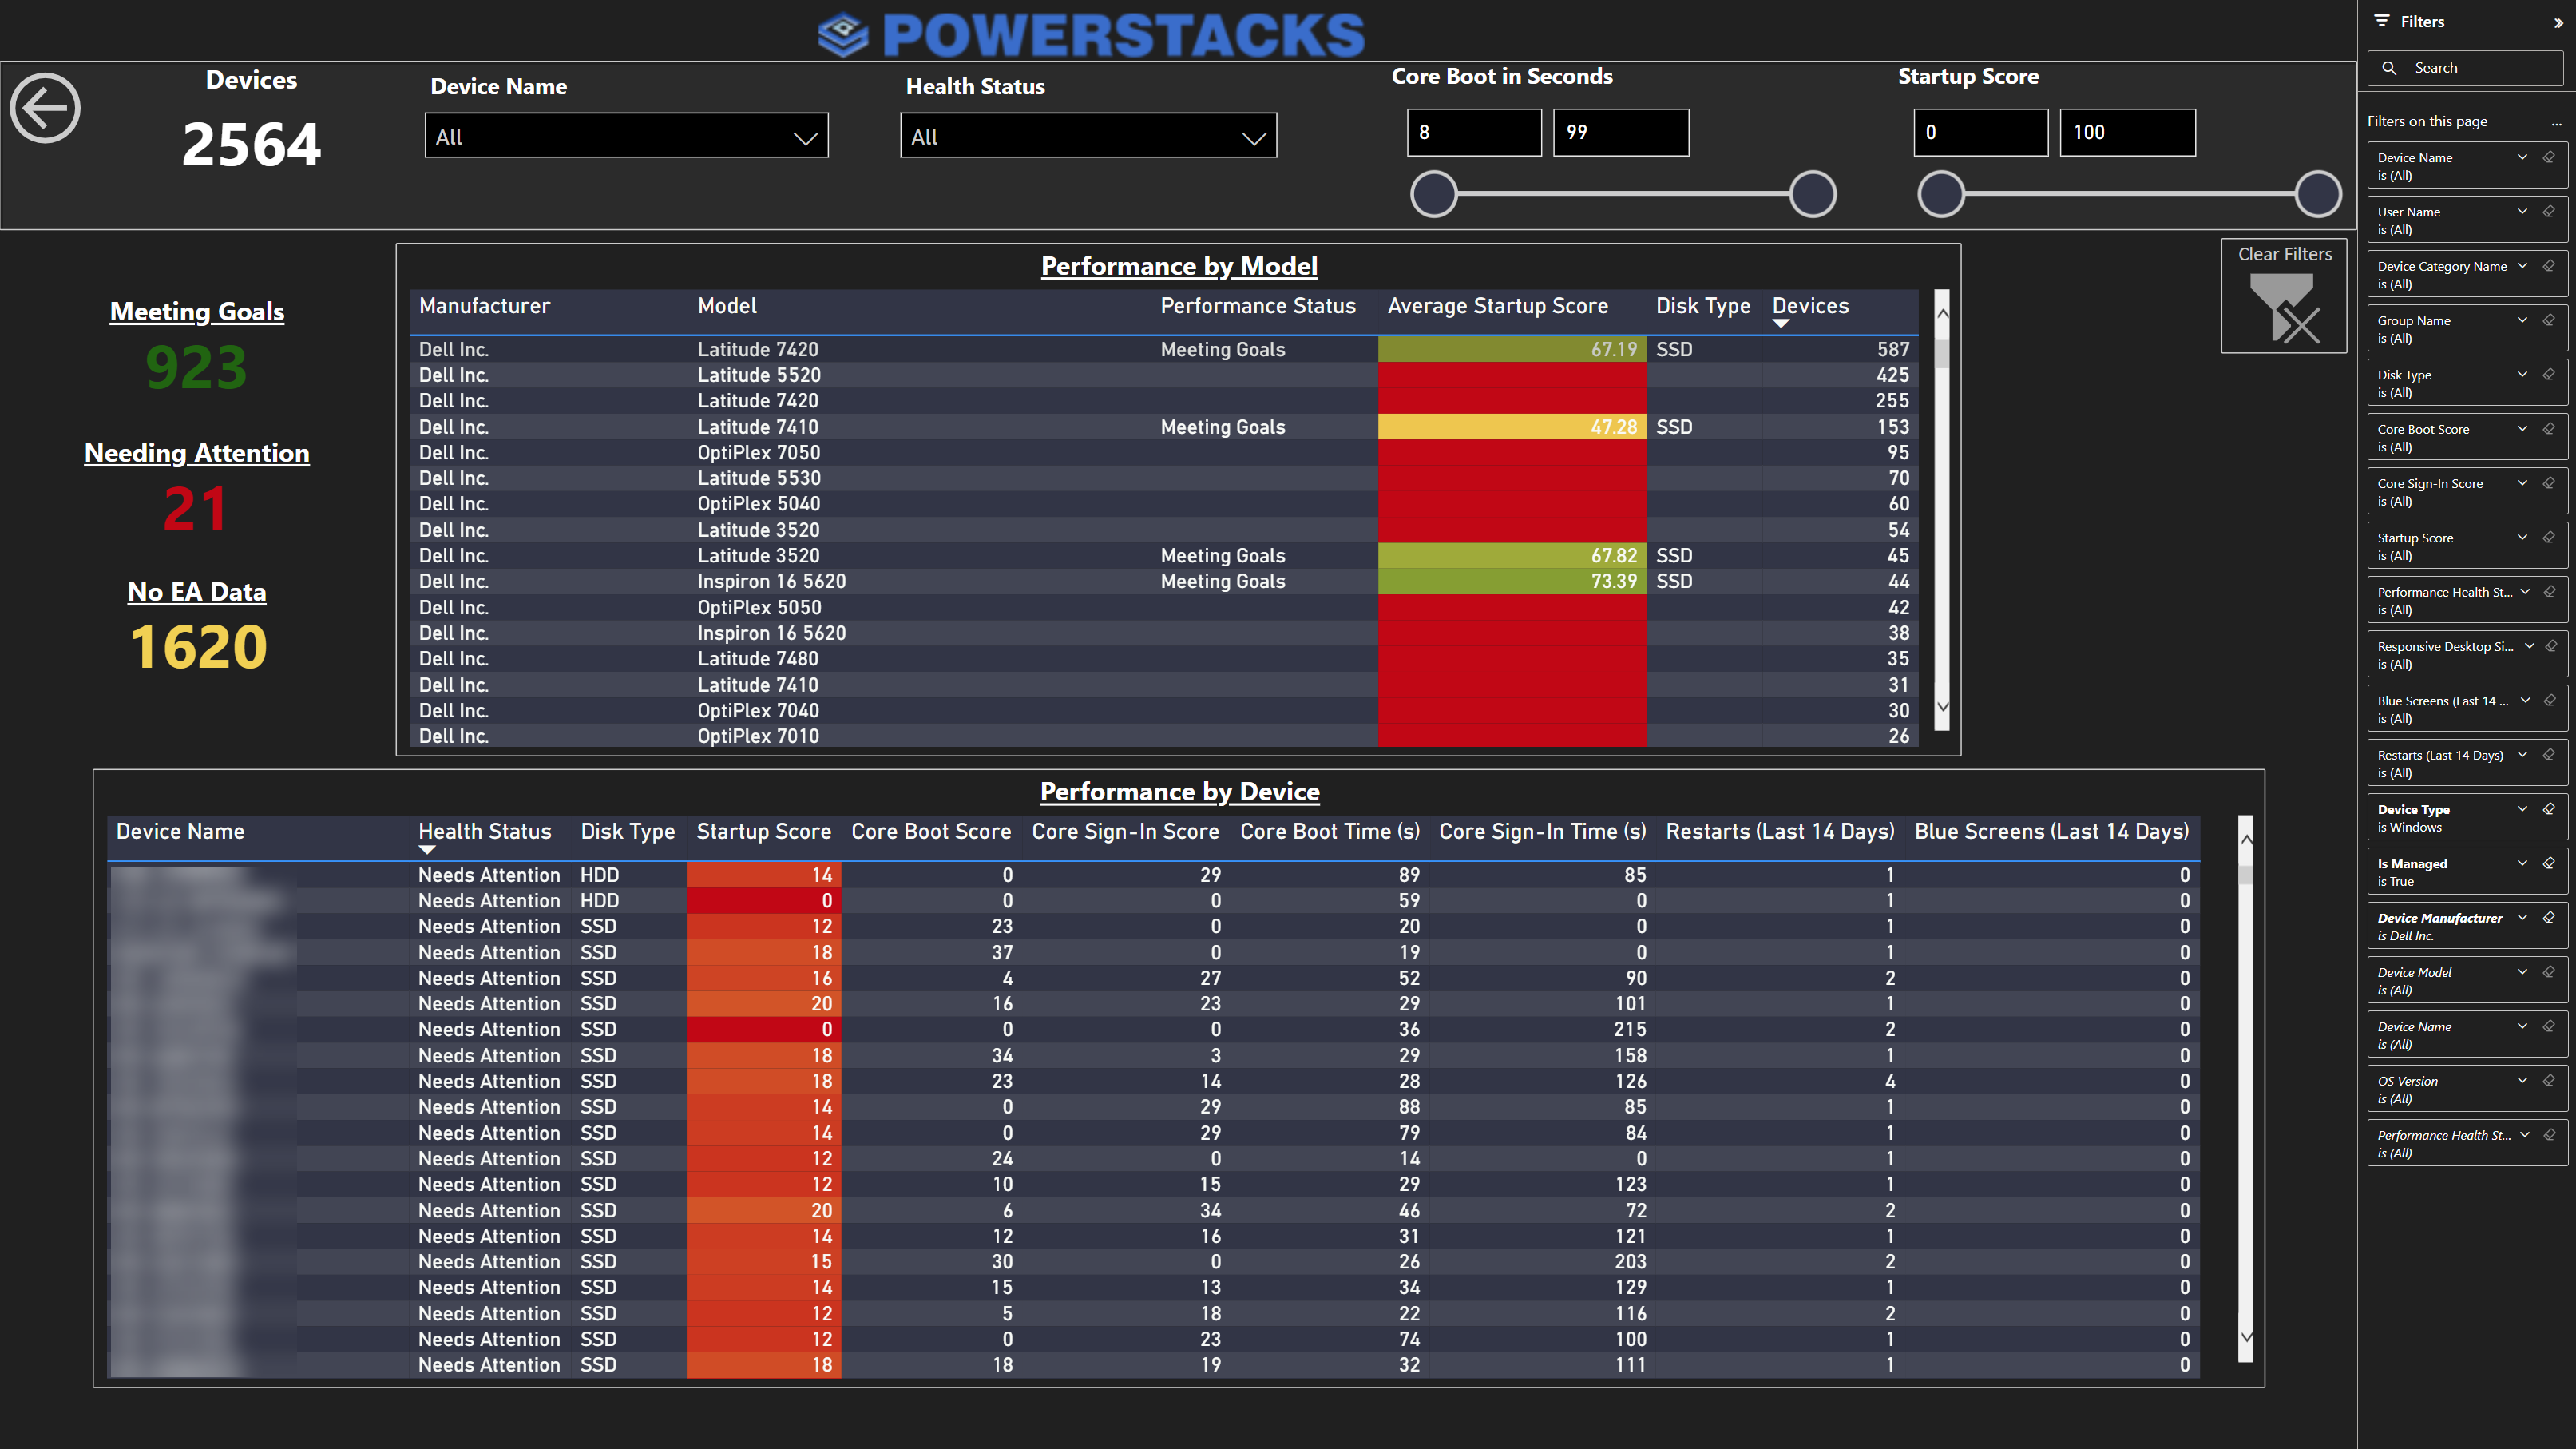2576x1449 pixels.
Task: Sort by Health Status column in device table
Action: pos(484,831)
